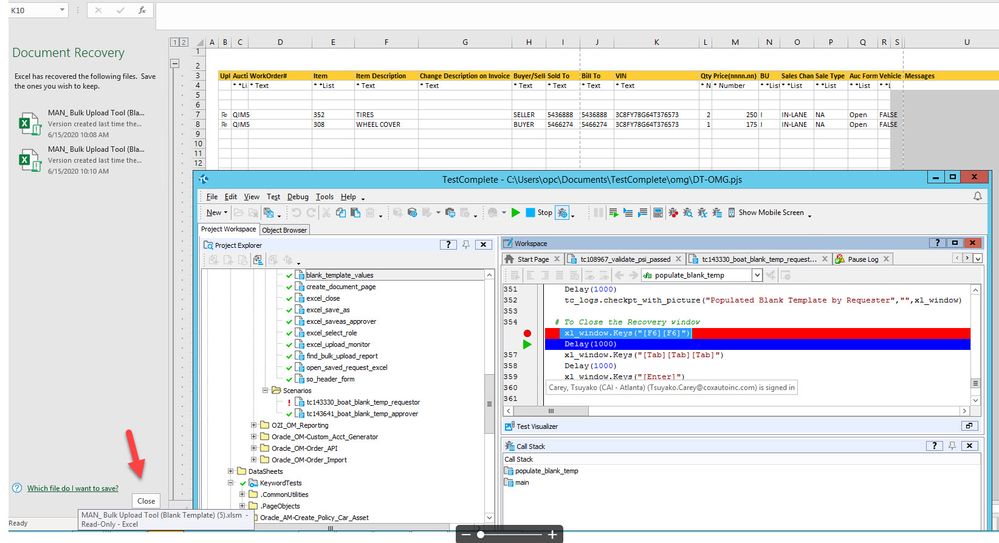Viewport: 999px width, 543px height.
Task: Open the Name Box dropdown for K10
Action: tap(62, 9)
